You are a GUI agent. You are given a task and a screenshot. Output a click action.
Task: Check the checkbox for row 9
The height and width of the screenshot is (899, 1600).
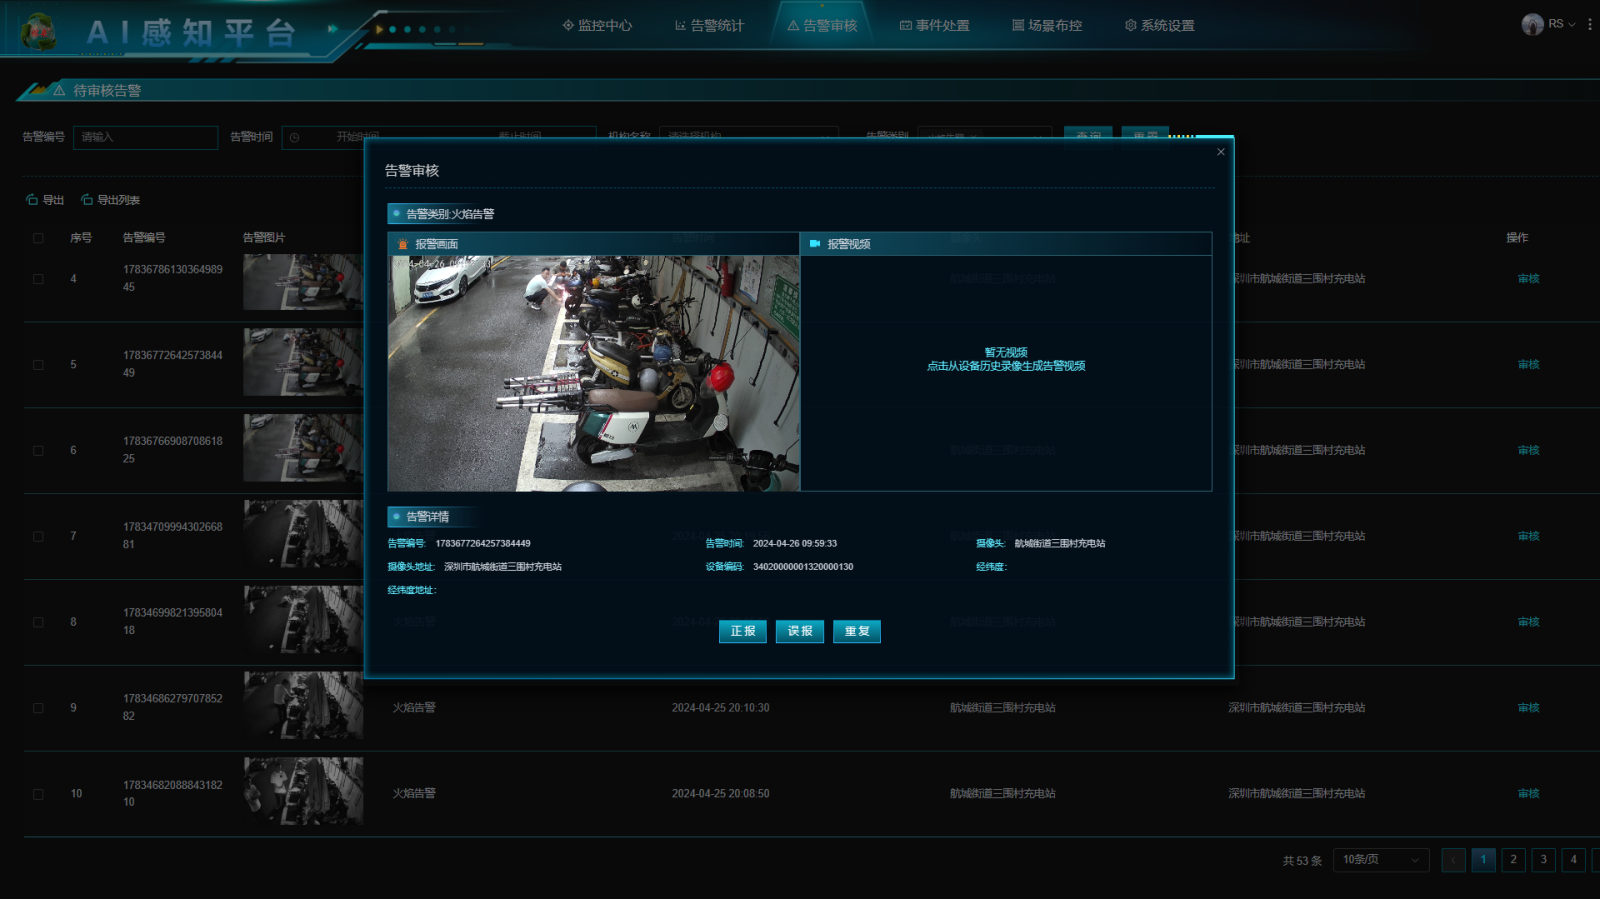coord(38,708)
